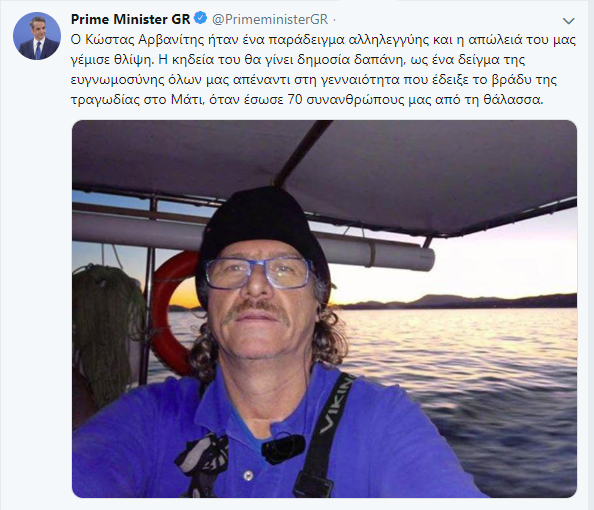The image size is (594, 510).
Task: Expand the tweet options chevron menu
Action: [x=569, y=21]
